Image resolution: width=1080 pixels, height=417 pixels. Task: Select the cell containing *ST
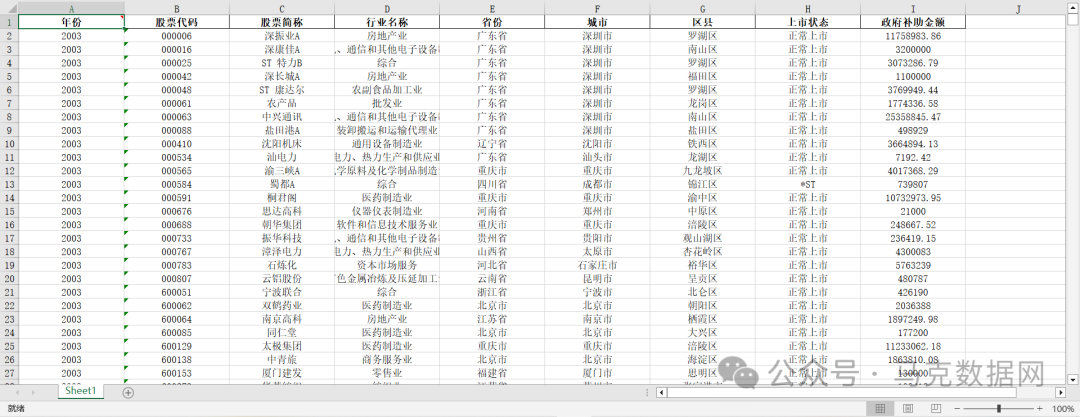(808, 184)
